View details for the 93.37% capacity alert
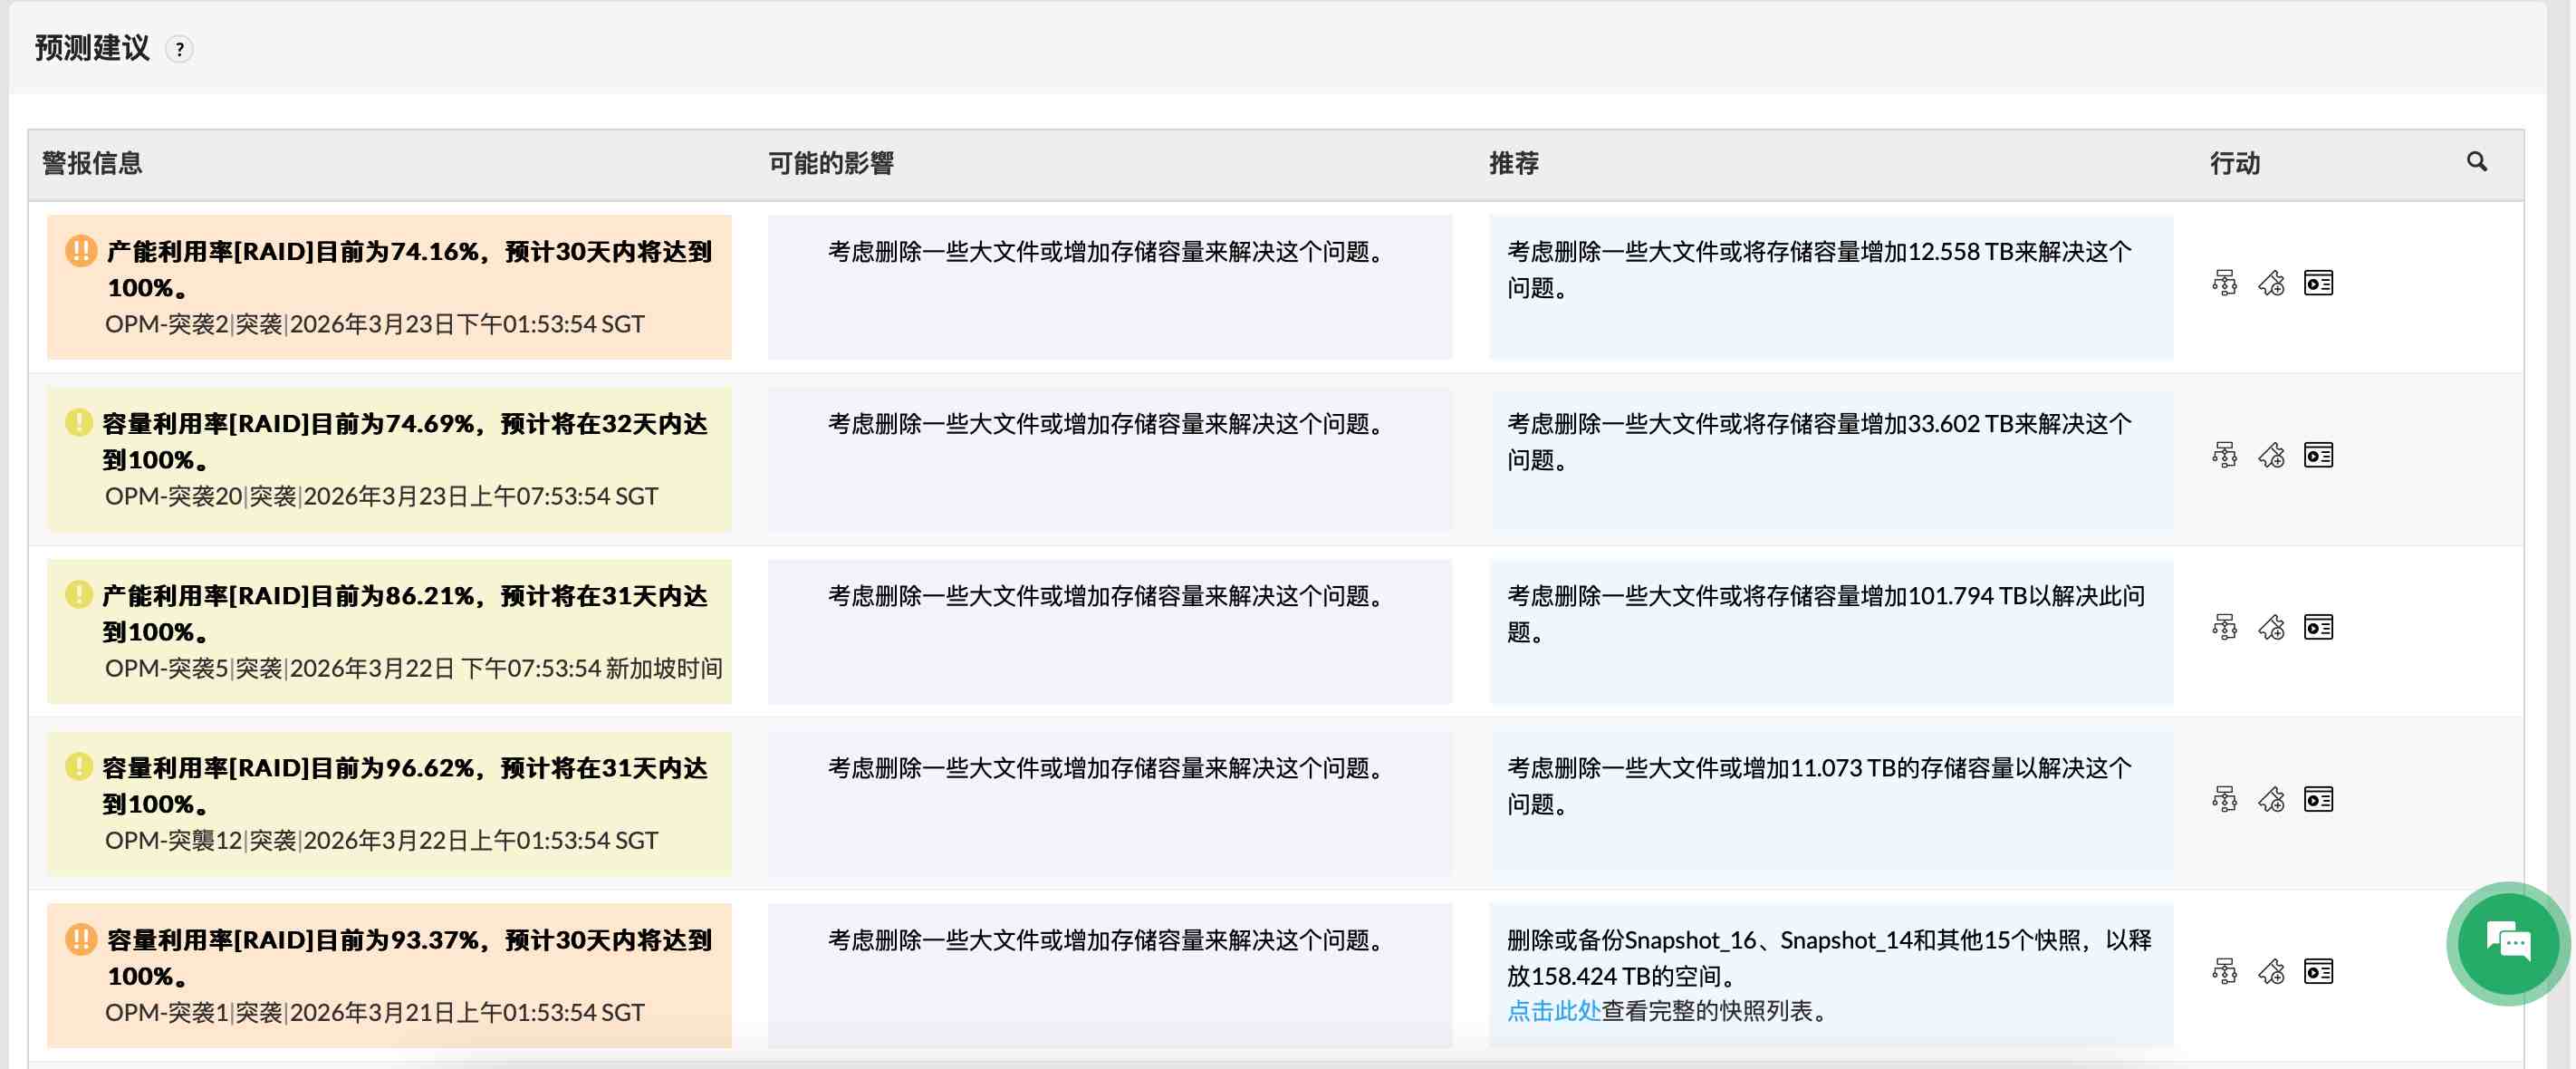Image resolution: width=2576 pixels, height=1069 pixels. (x=2318, y=971)
